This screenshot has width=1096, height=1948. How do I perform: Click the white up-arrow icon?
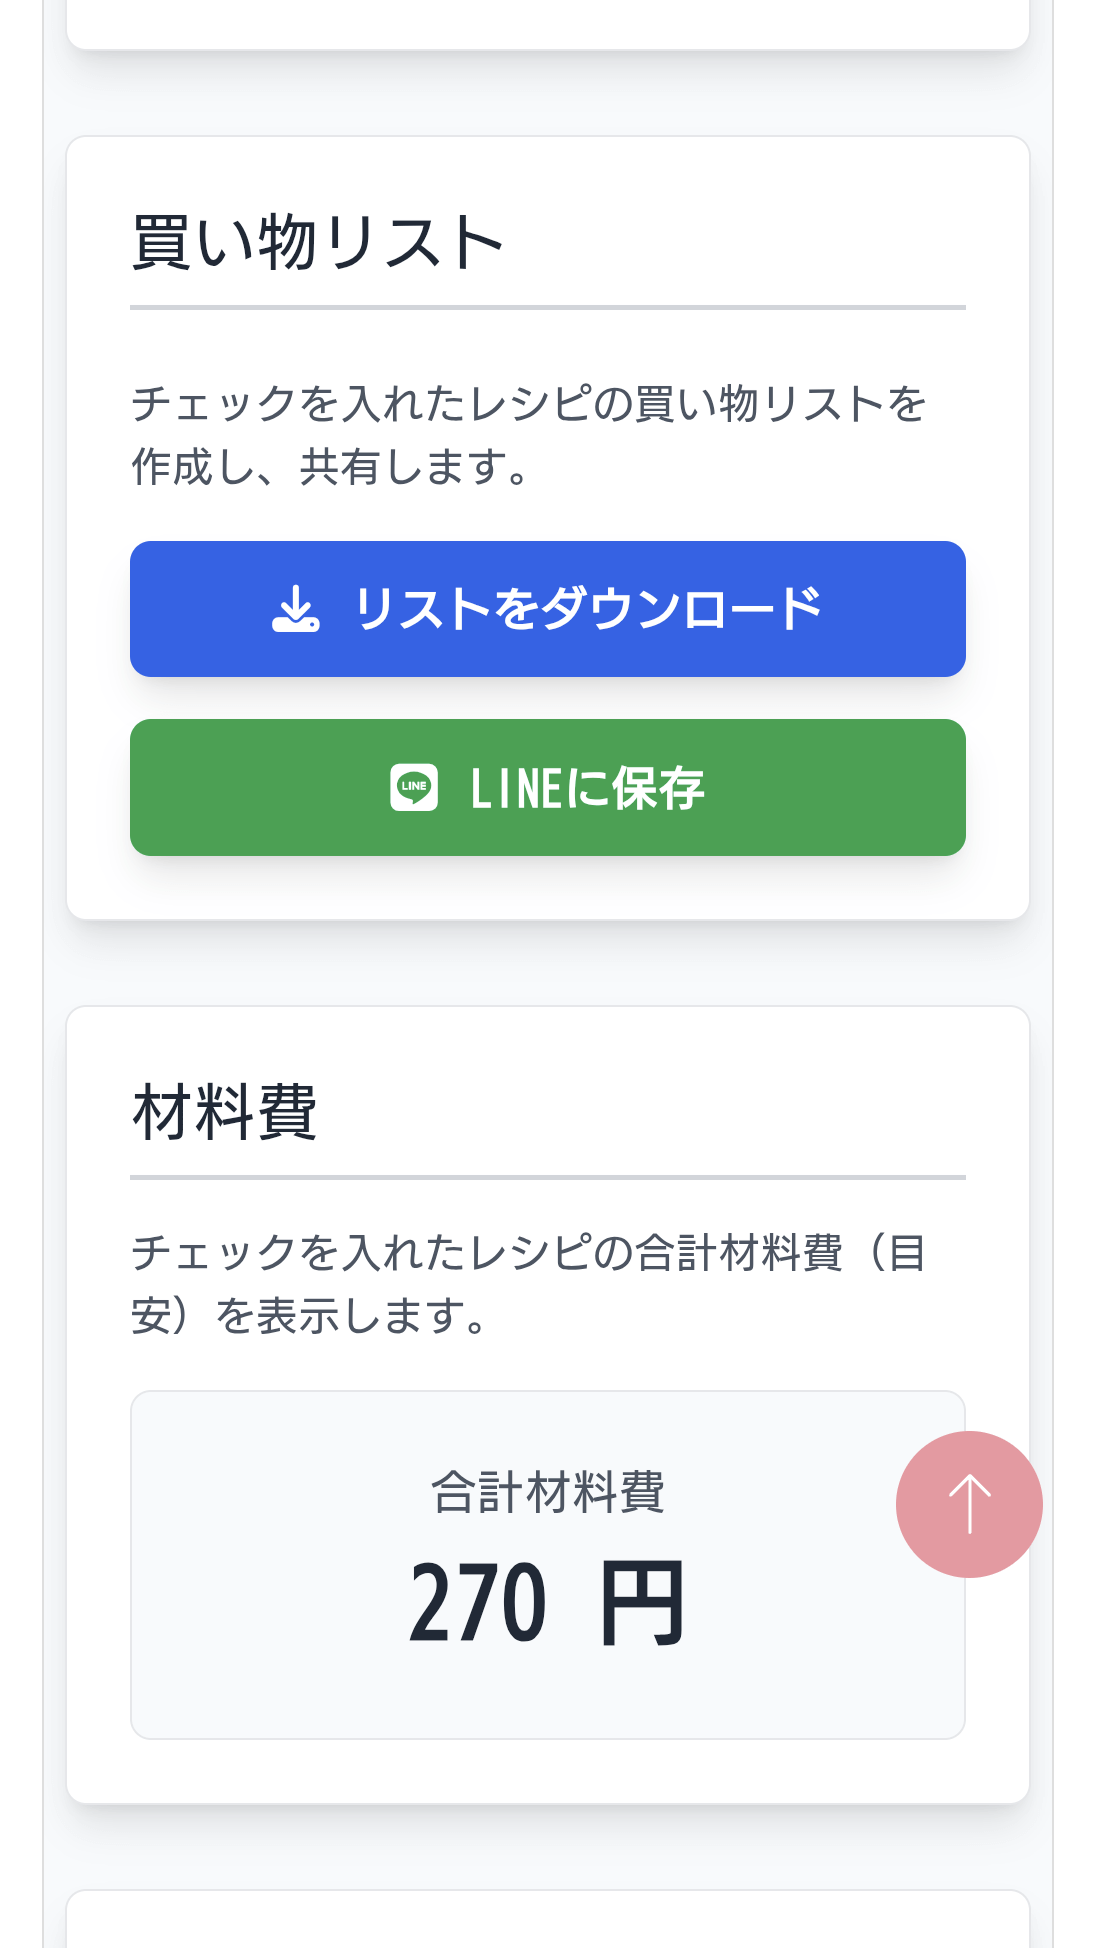pyautogui.click(x=969, y=1504)
